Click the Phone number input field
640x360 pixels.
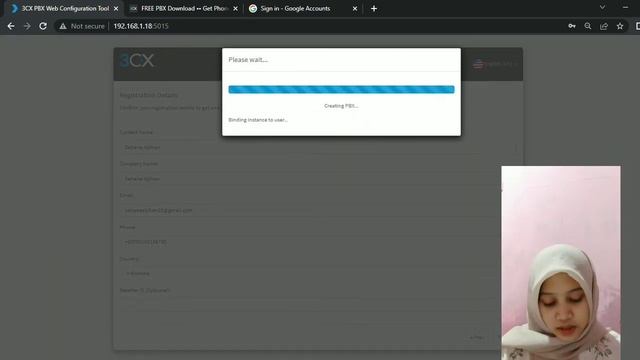(x=318, y=242)
